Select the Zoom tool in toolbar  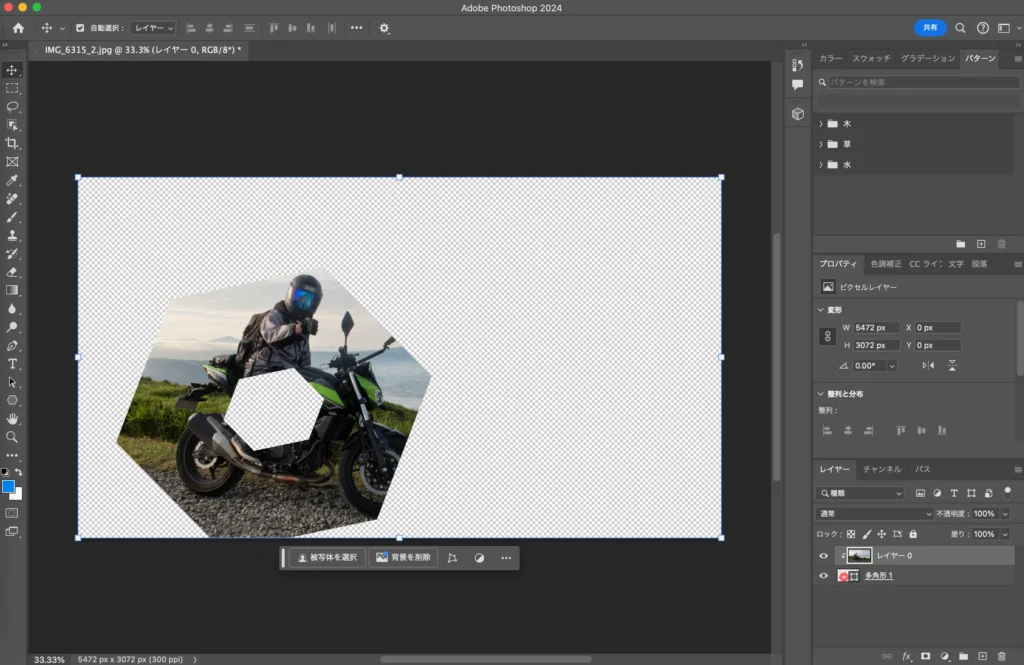tap(12, 437)
